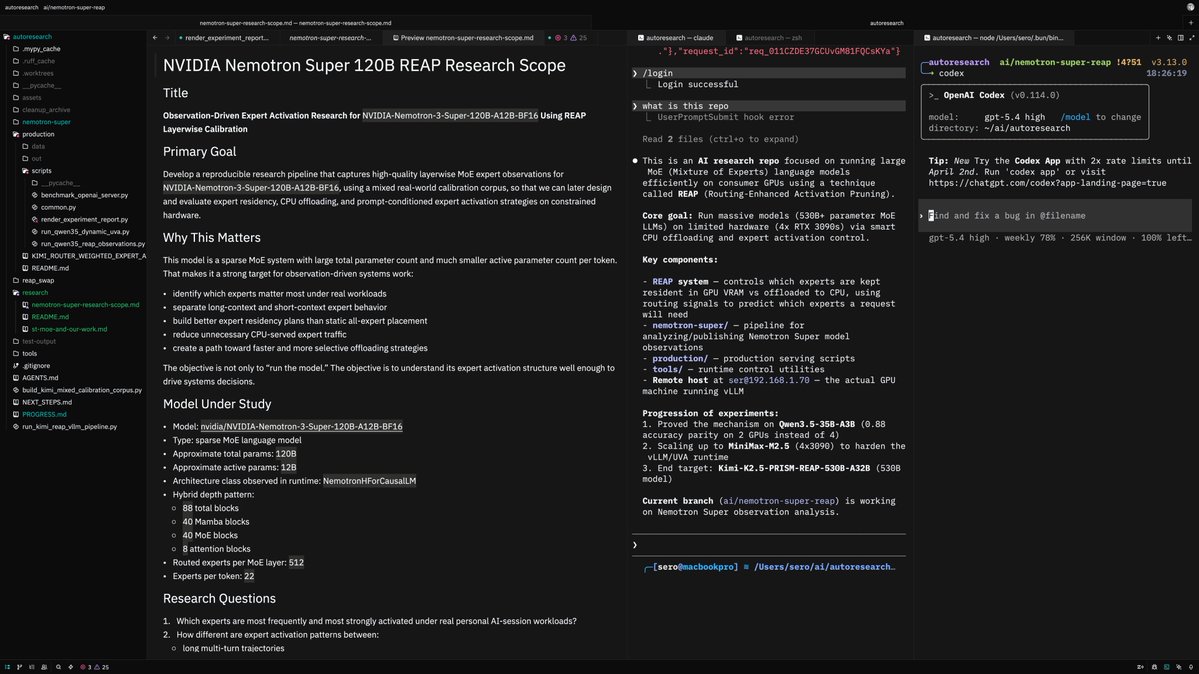The image size is (1199, 674).
Task: Split the right terminal pane
Action: (x=1181, y=37)
